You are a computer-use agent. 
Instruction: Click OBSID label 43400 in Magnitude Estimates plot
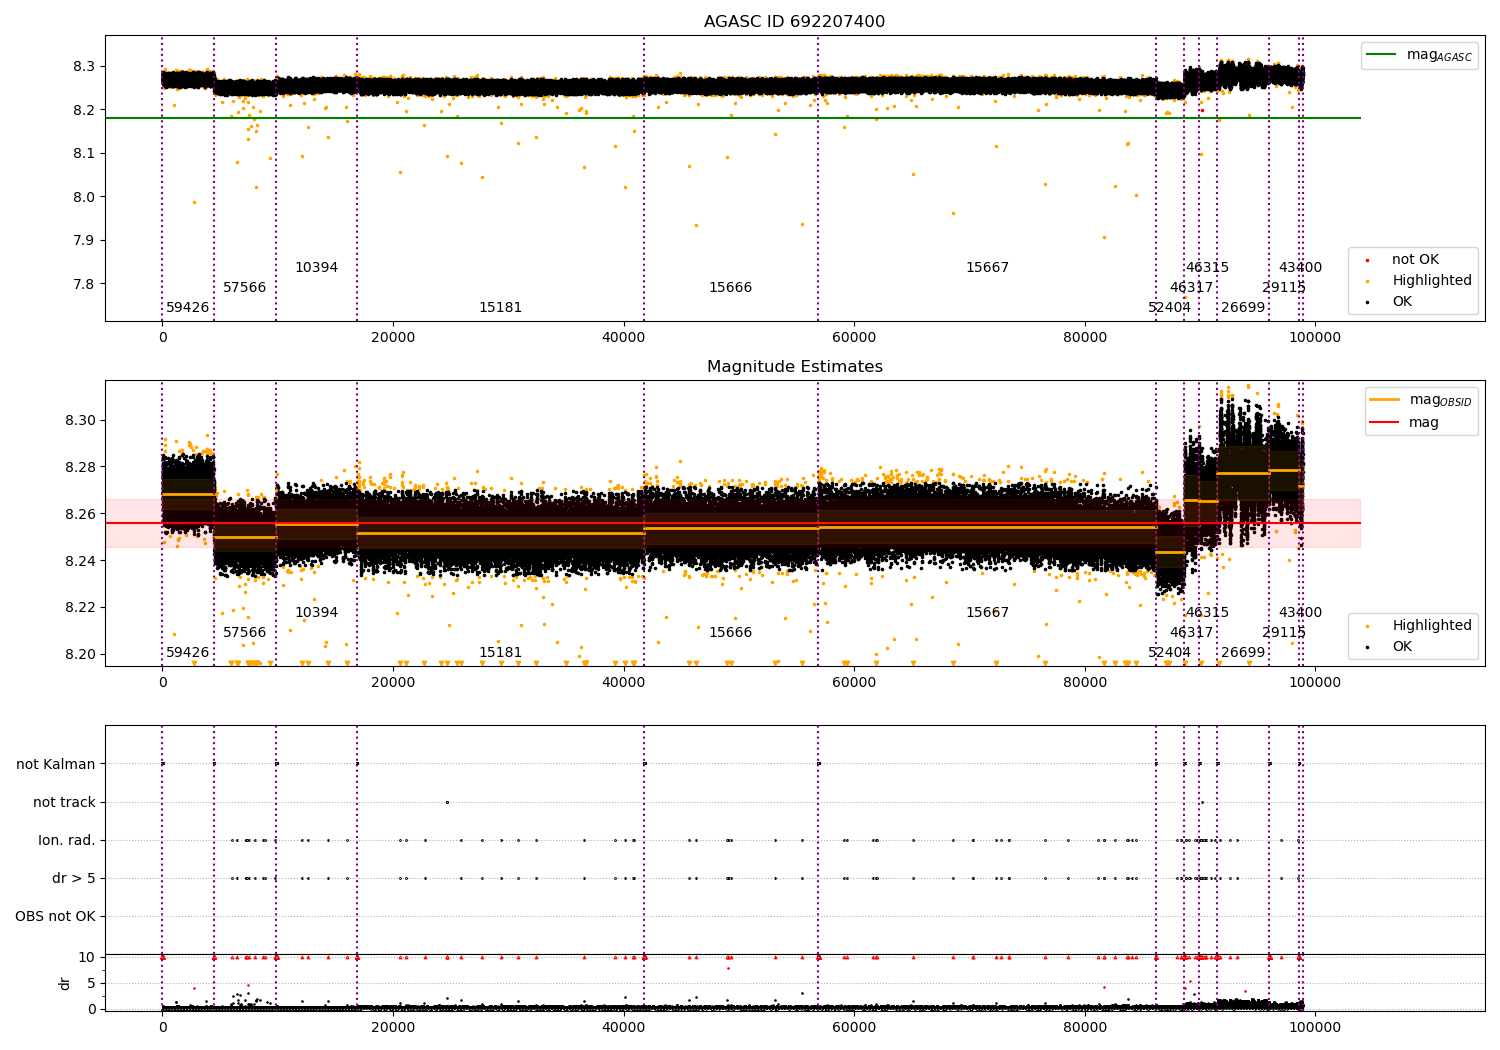1301,613
